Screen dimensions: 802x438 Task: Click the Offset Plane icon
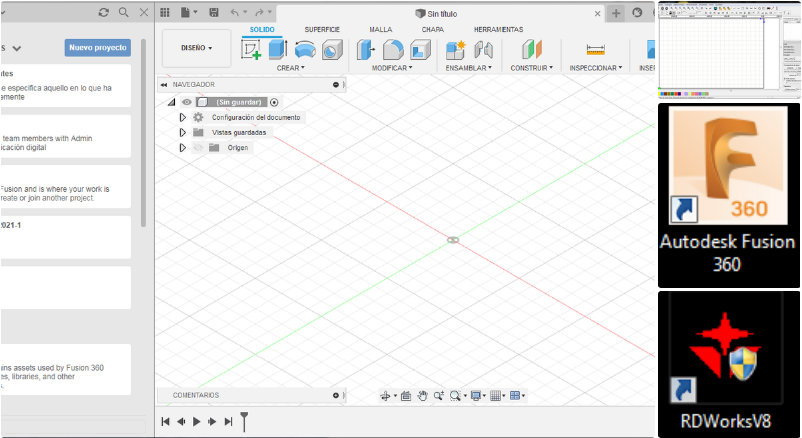[531, 50]
